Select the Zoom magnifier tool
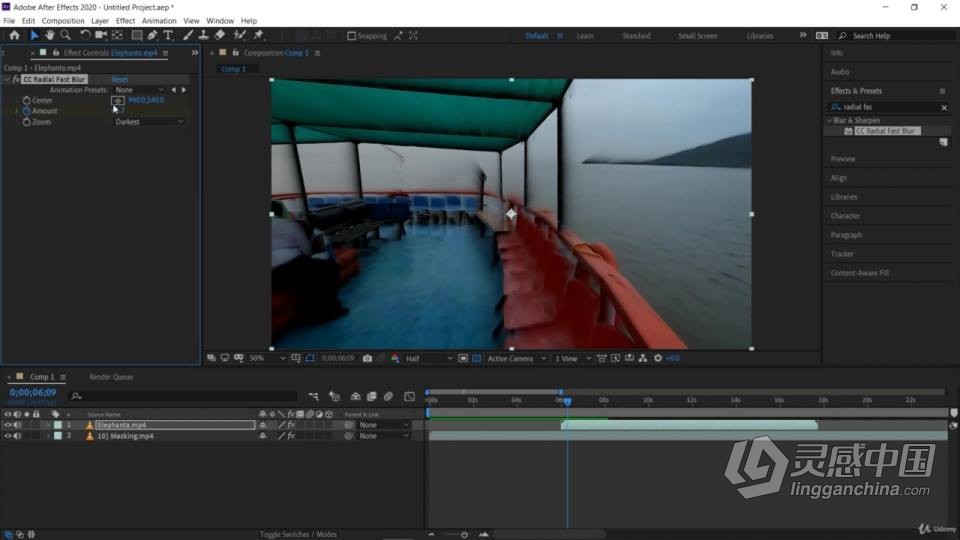960x540 pixels. click(x=66, y=36)
